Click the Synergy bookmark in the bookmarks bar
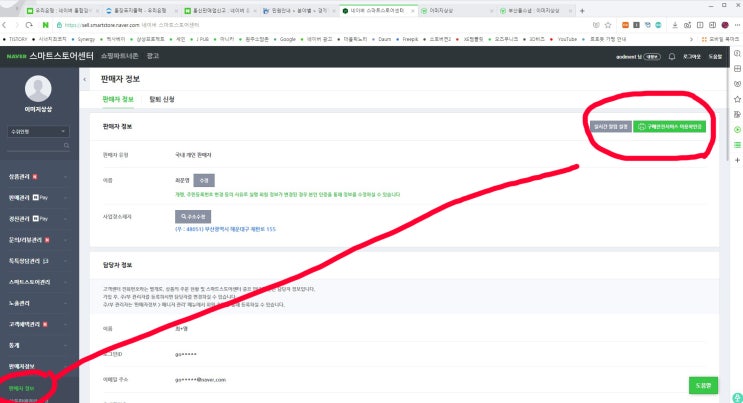 [86, 39]
